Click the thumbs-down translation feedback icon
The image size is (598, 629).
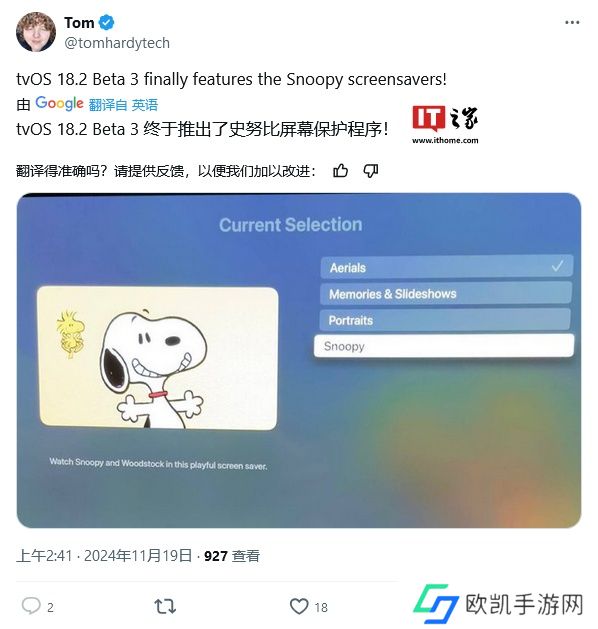click(371, 171)
